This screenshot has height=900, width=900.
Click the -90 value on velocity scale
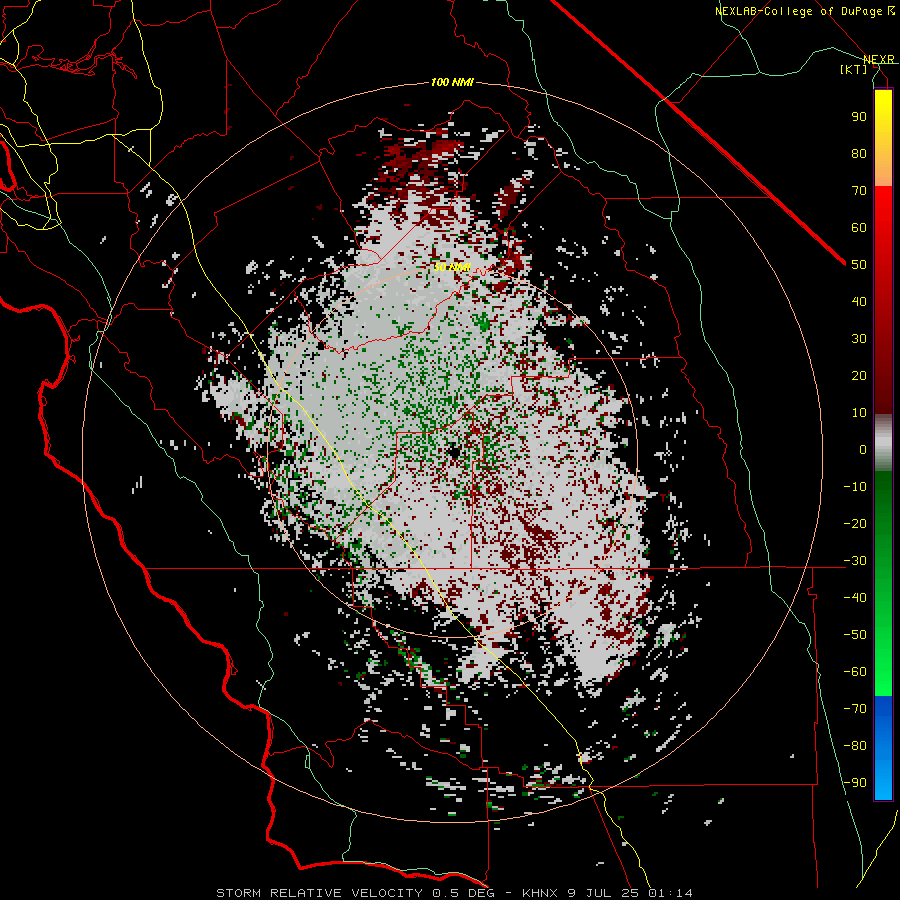(855, 783)
